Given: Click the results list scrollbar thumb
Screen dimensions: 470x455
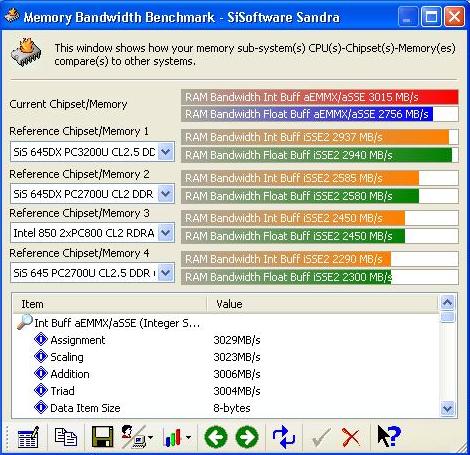Looking at the screenshot, I should tap(447, 317).
